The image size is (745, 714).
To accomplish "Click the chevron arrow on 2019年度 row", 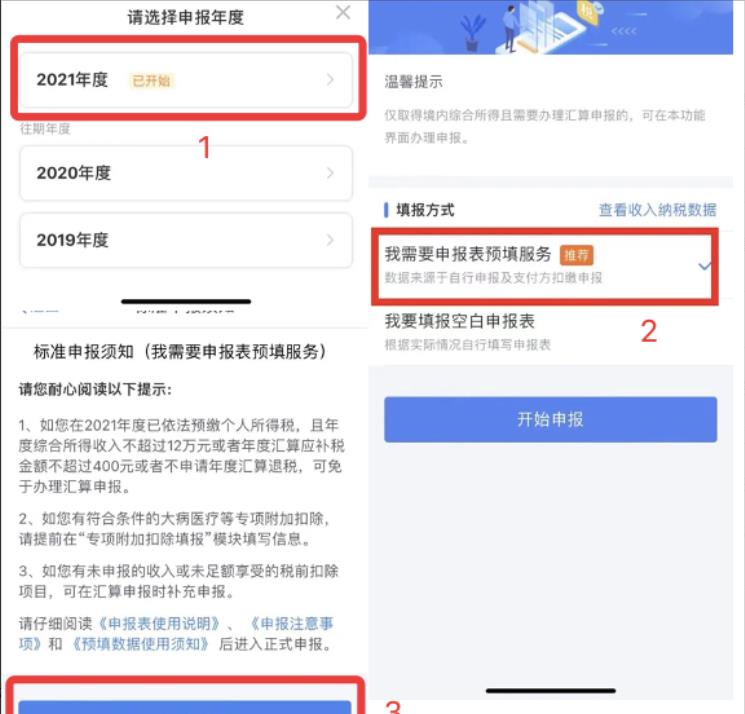I will [330, 240].
